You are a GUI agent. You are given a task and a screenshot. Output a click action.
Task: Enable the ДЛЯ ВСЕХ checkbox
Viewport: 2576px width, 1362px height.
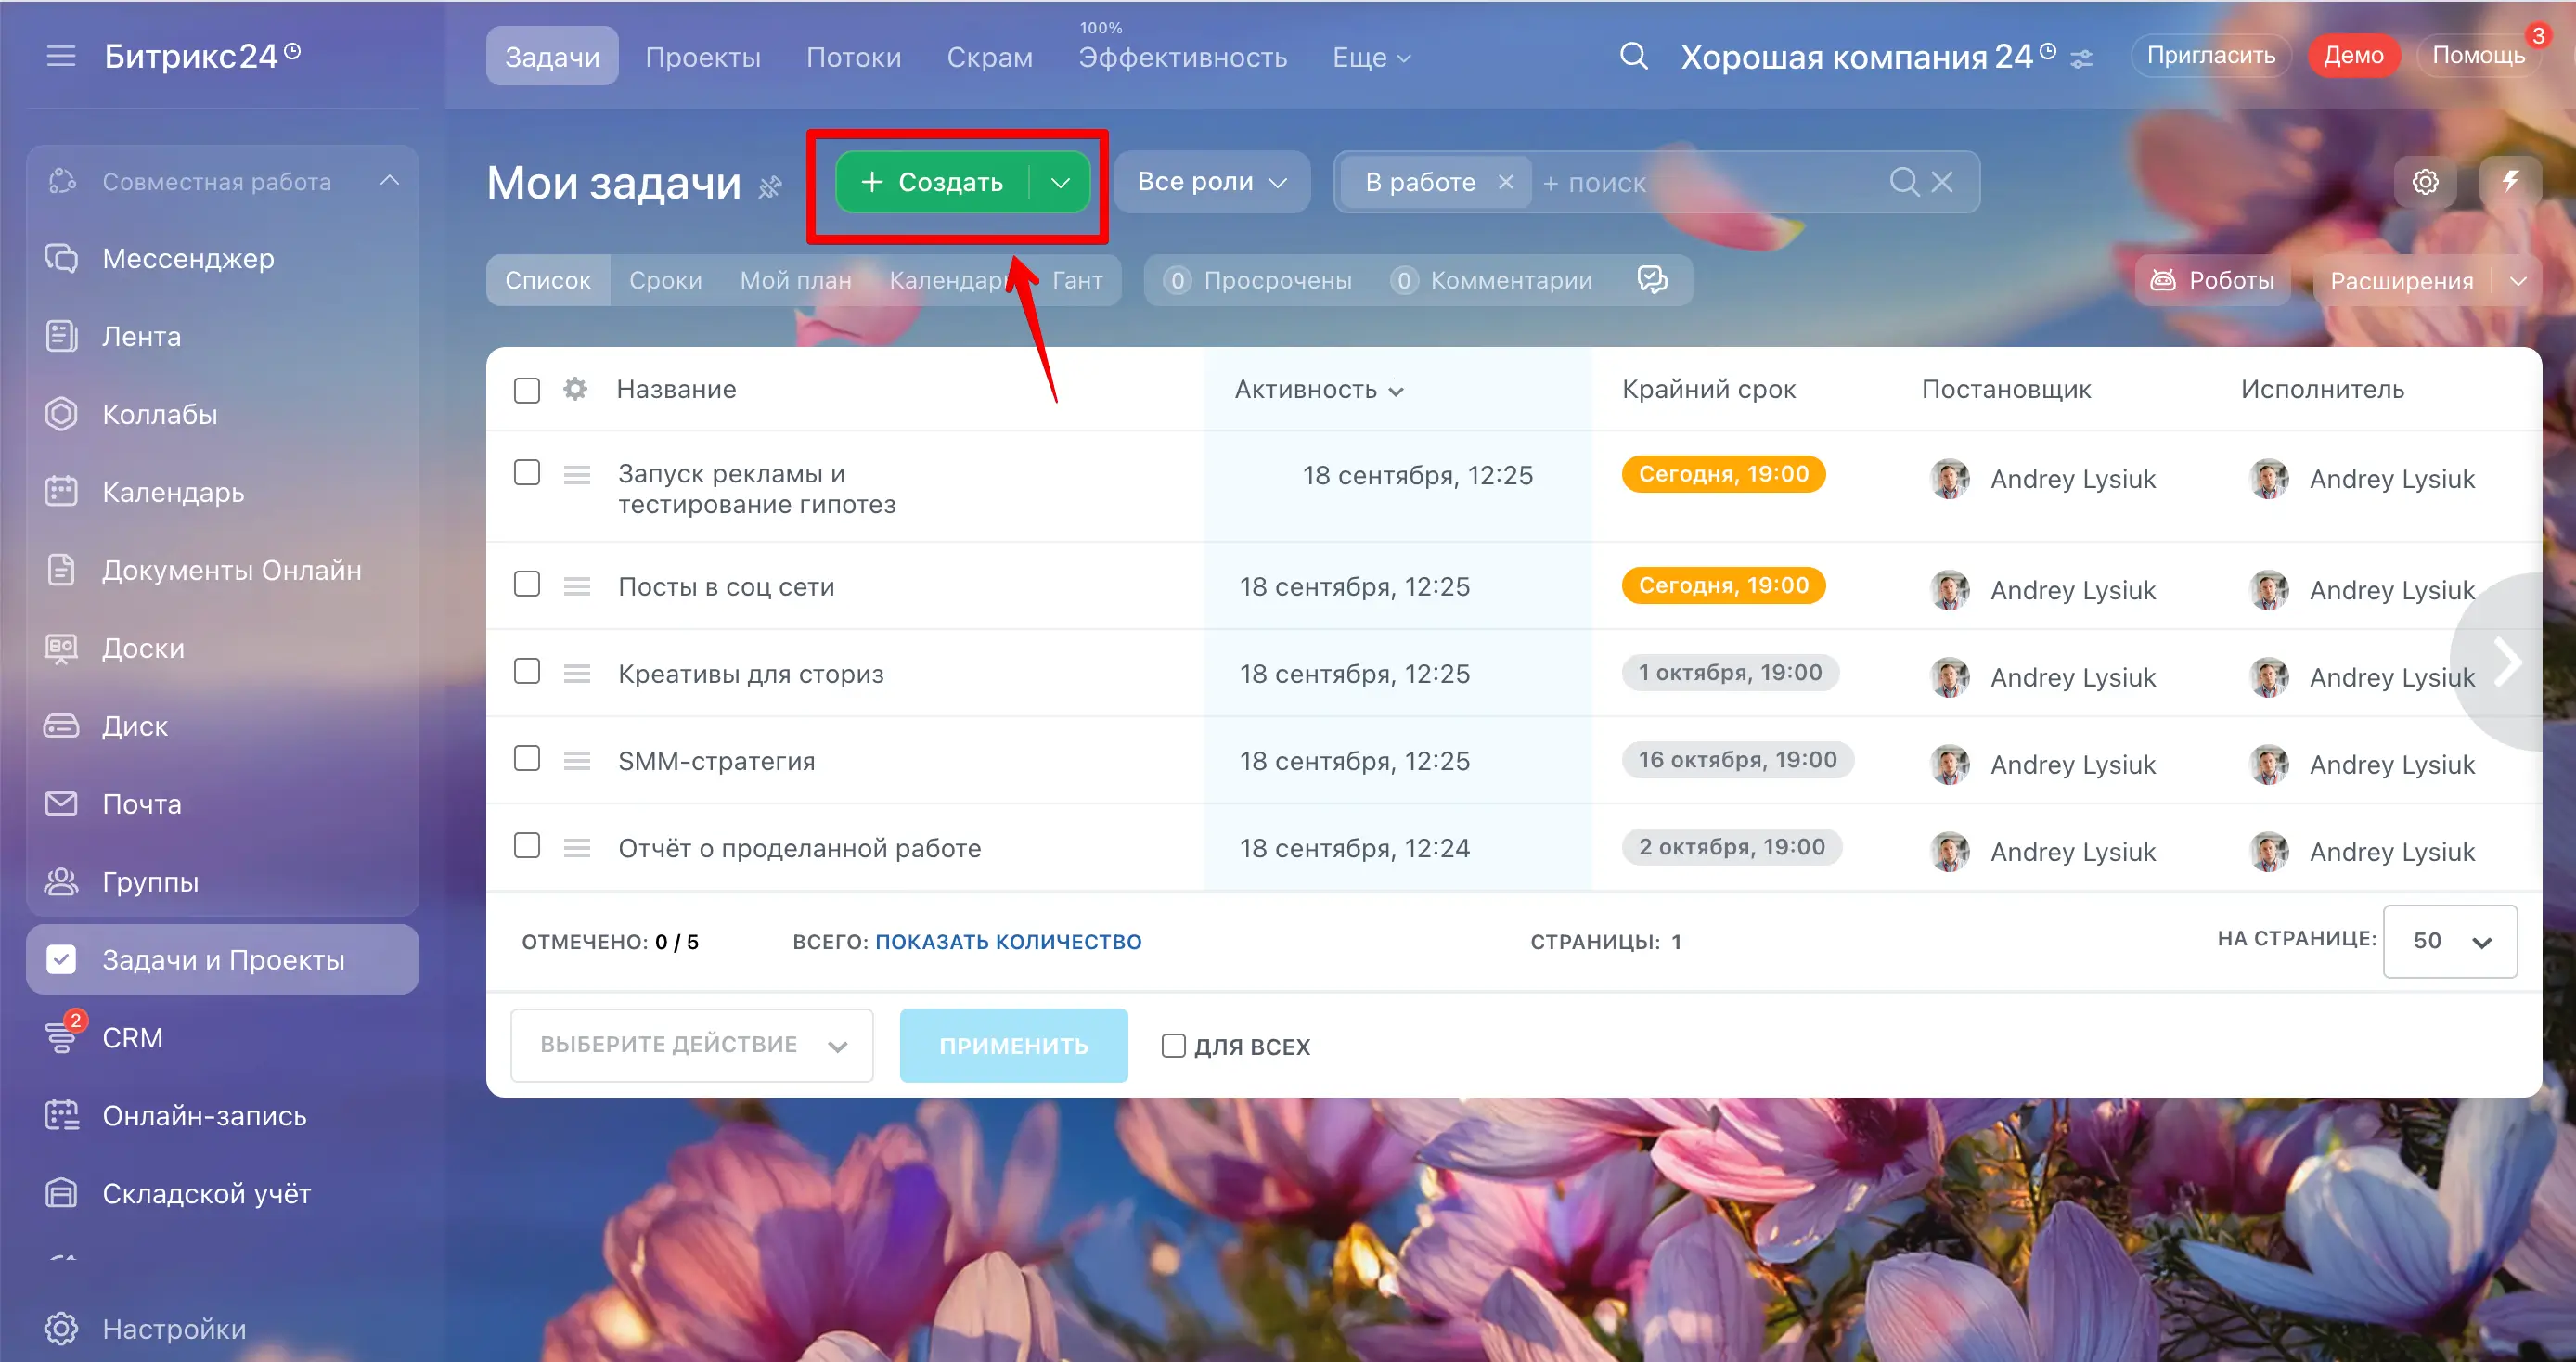pyautogui.click(x=1173, y=1046)
